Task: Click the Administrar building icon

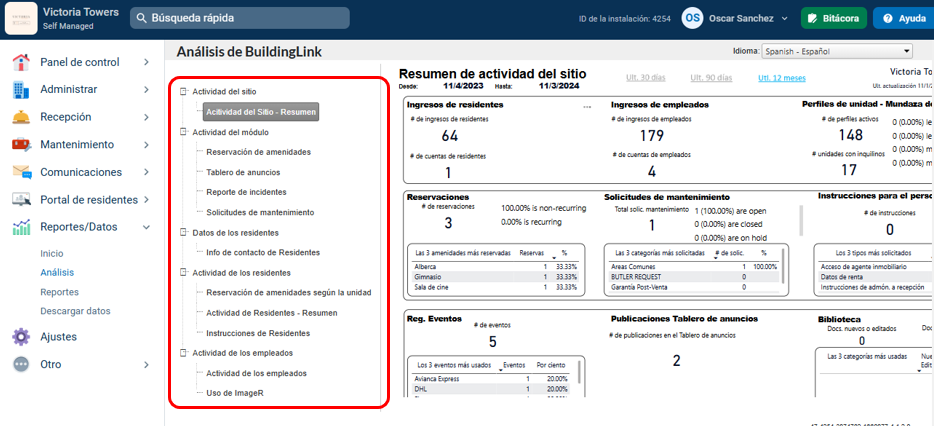Action: [21, 90]
